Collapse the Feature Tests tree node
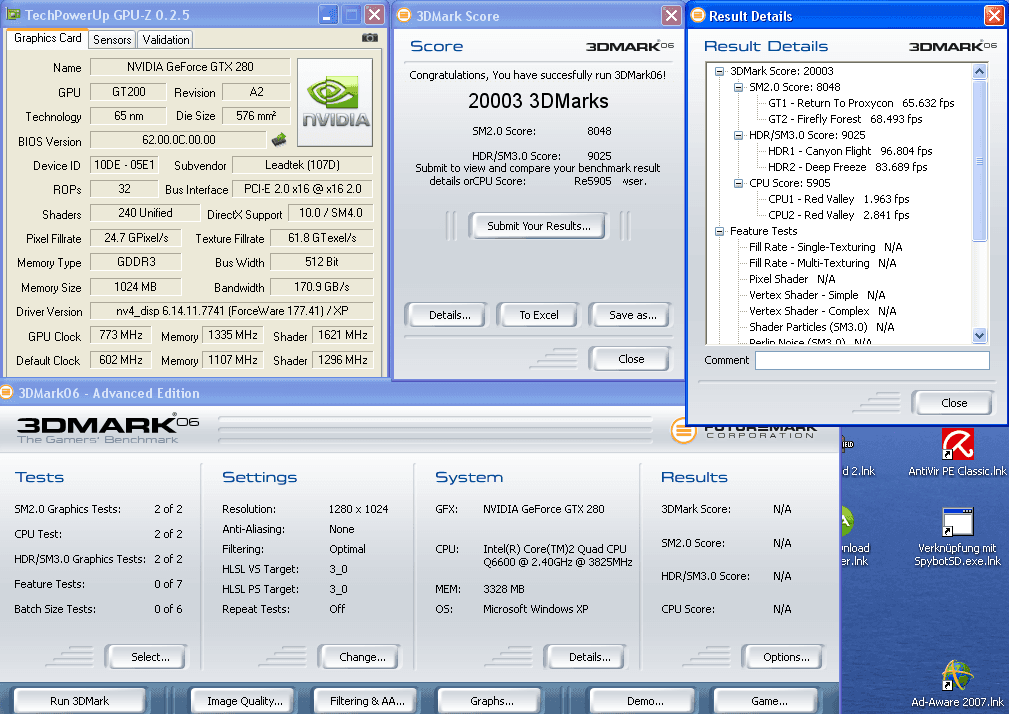The width and height of the screenshot is (1009, 714). point(719,232)
